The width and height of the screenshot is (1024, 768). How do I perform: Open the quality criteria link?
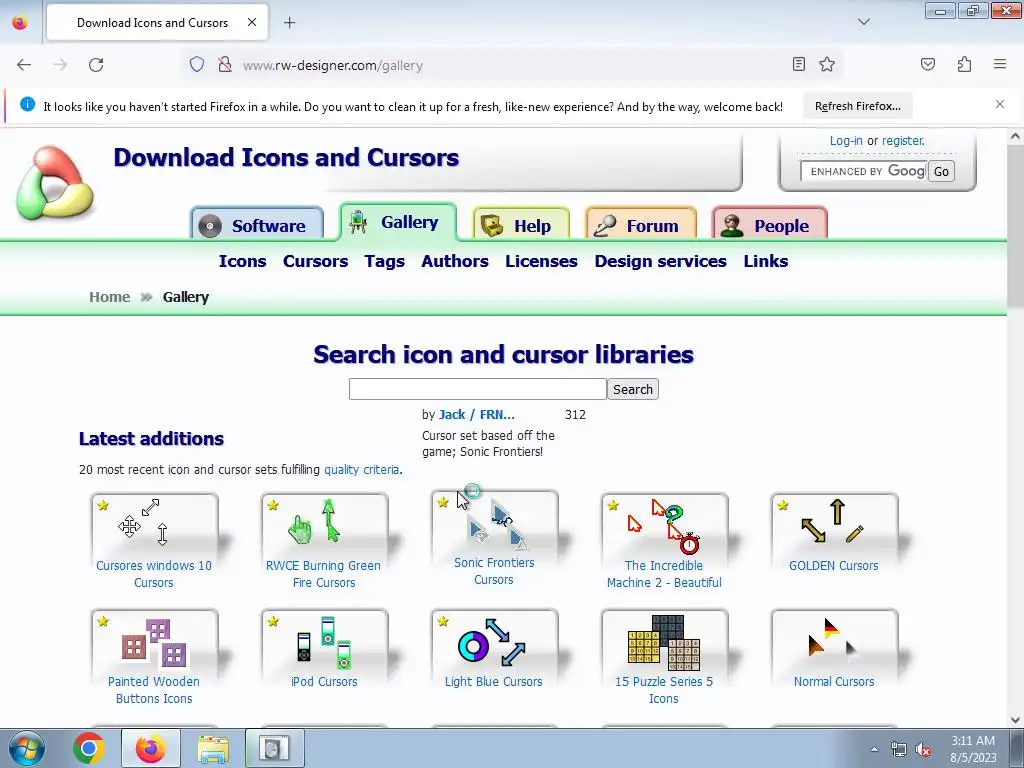(361, 470)
